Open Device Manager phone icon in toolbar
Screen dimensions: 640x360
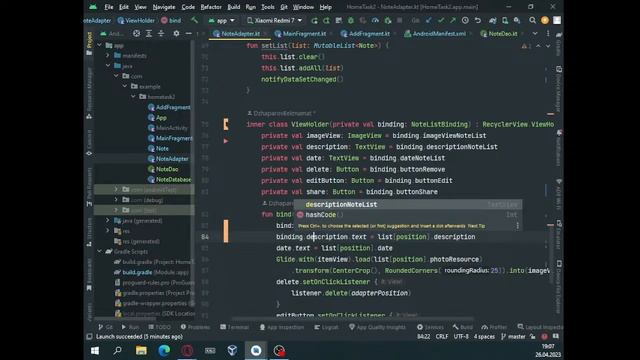click(505, 20)
